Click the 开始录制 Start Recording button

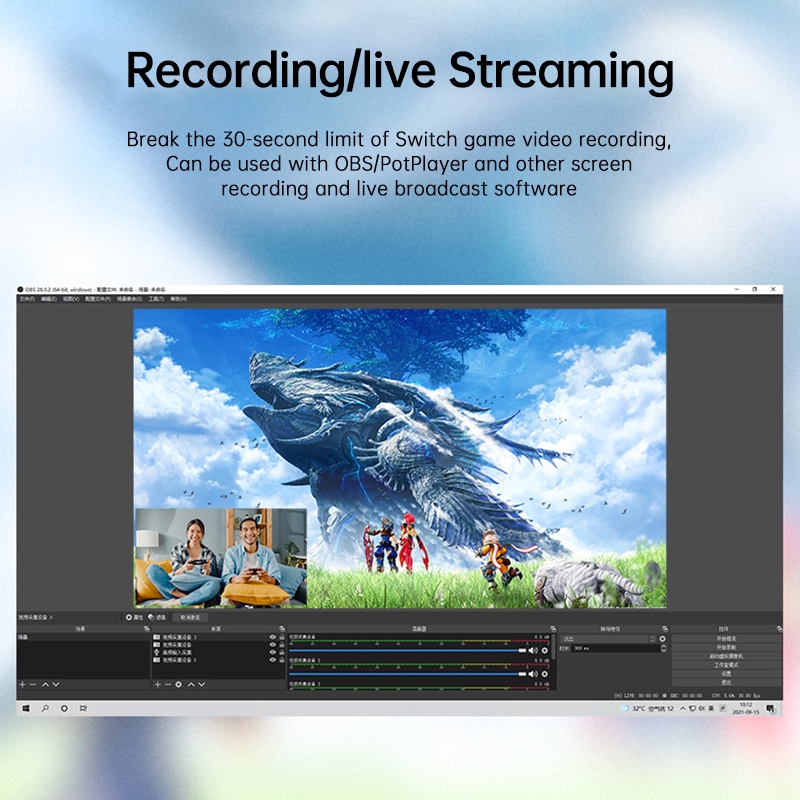click(x=725, y=647)
